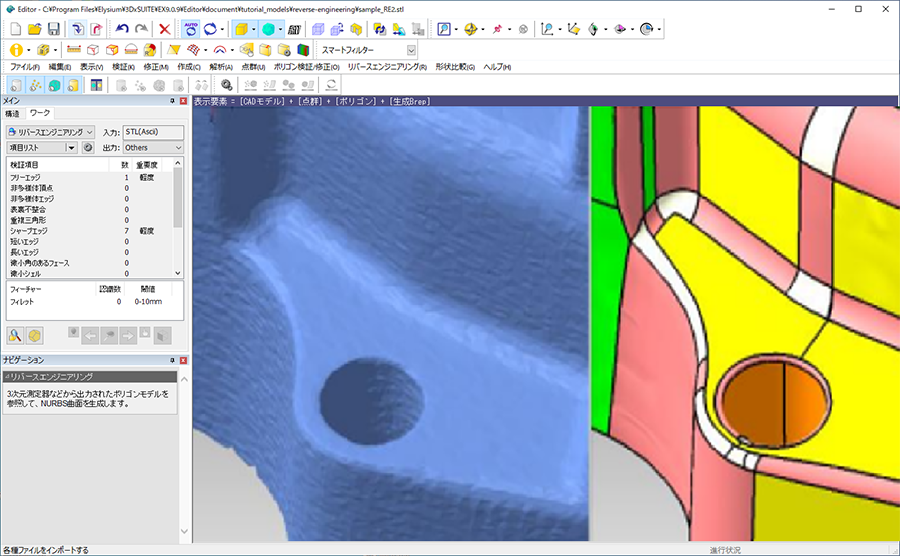Open the 表示 menu
This screenshot has width=900, height=556.
click(x=91, y=67)
